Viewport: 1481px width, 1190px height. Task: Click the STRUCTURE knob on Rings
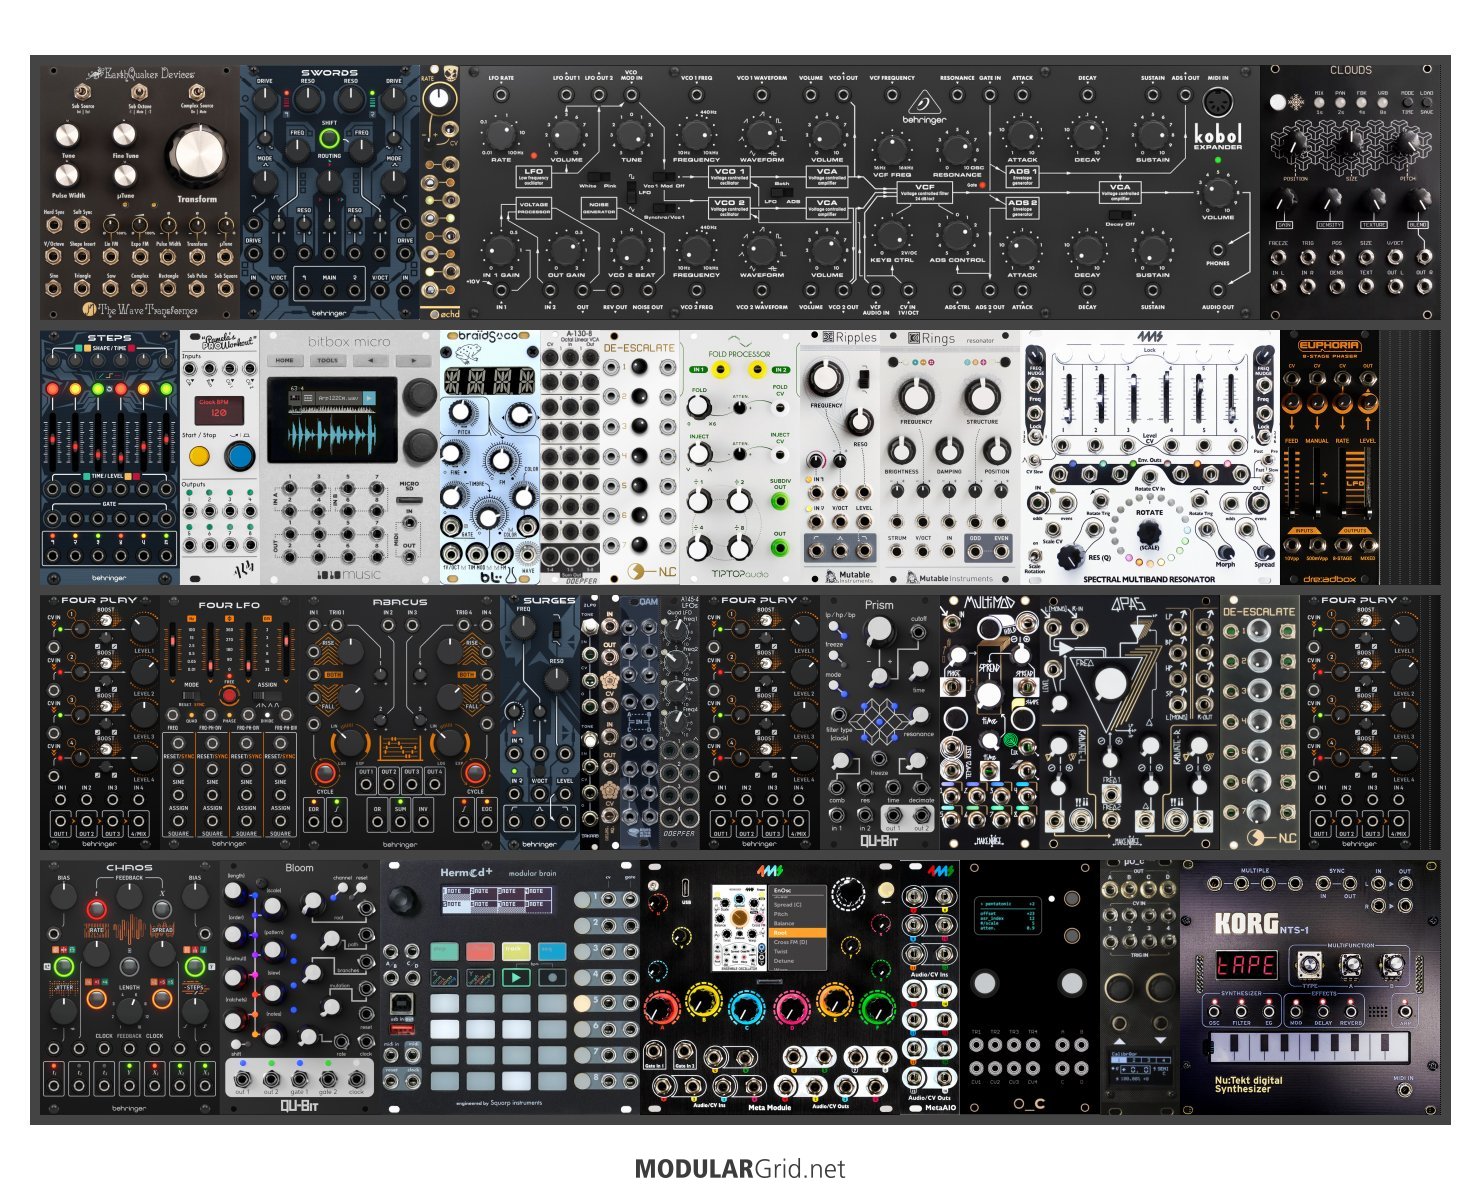[982, 395]
